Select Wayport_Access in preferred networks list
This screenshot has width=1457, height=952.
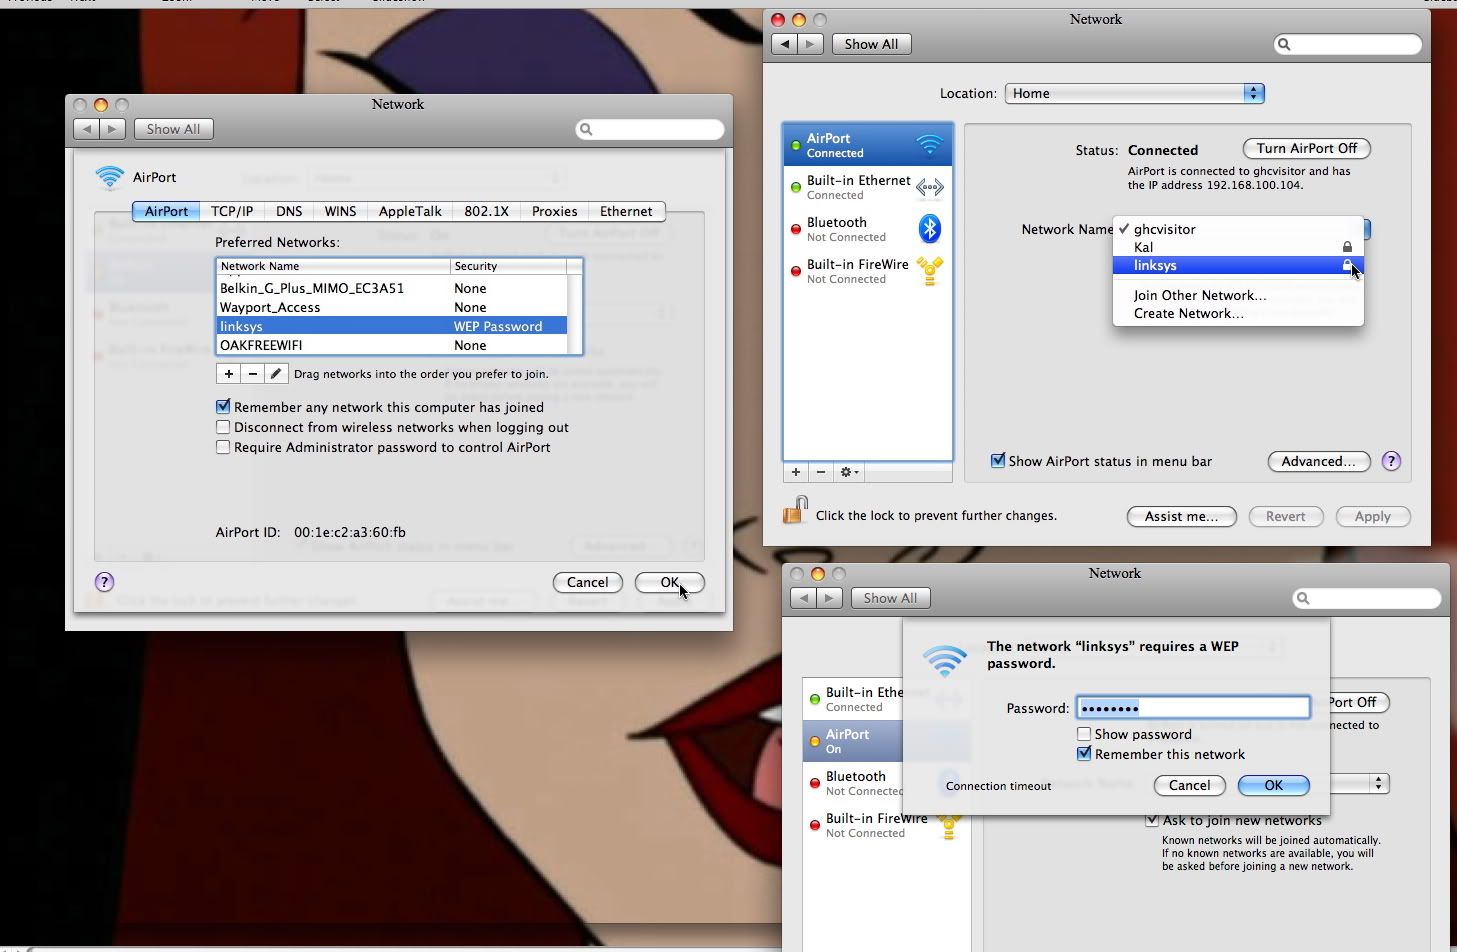[x=392, y=307]
